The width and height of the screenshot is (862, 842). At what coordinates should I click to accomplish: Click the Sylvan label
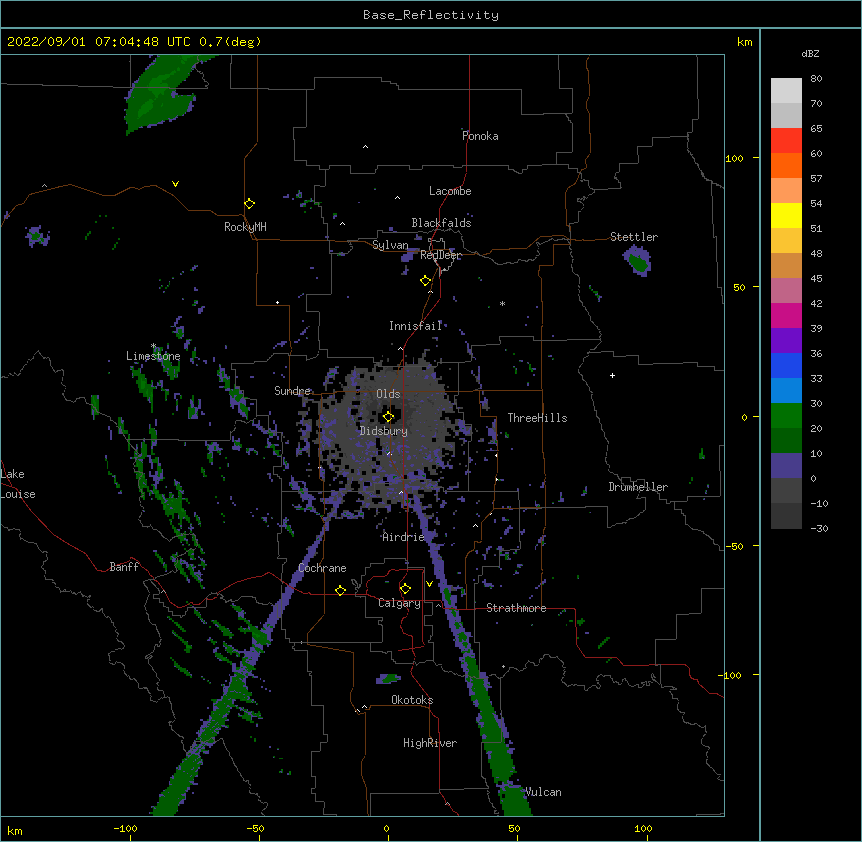click(x=390, y=245)
